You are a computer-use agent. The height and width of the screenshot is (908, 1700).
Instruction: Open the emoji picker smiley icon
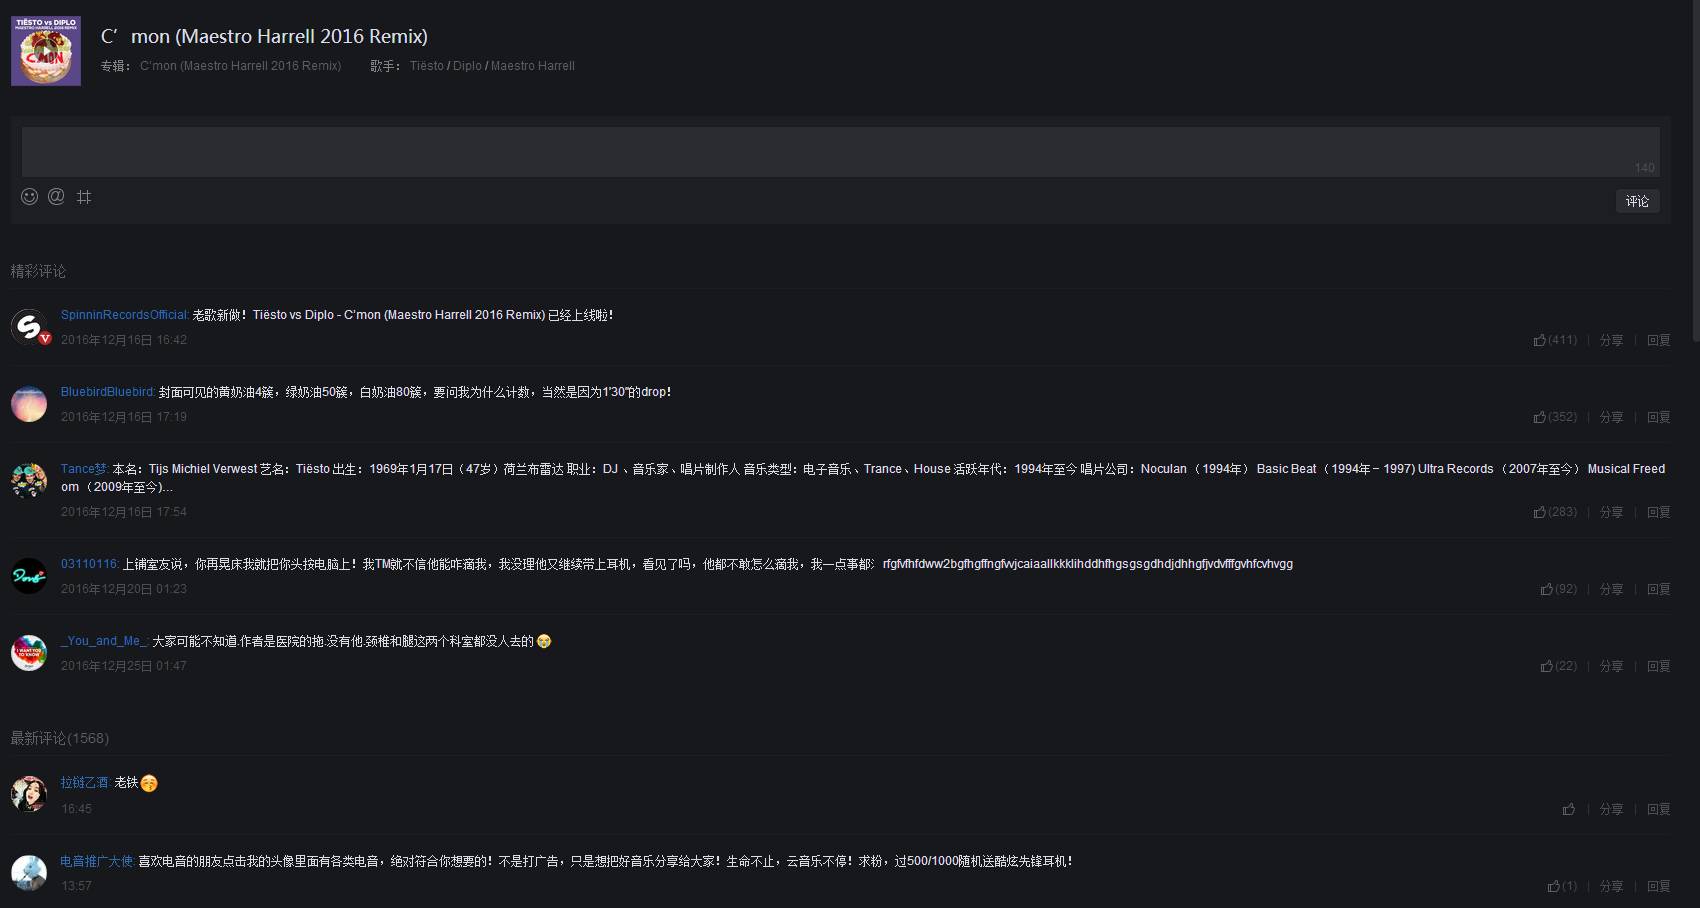pos(30,197)
